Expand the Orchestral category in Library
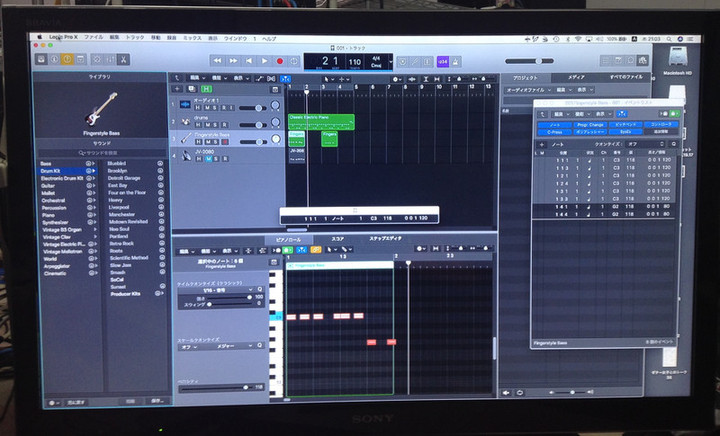The width and height of the screenshot is (720, 436). pos(53,199)
